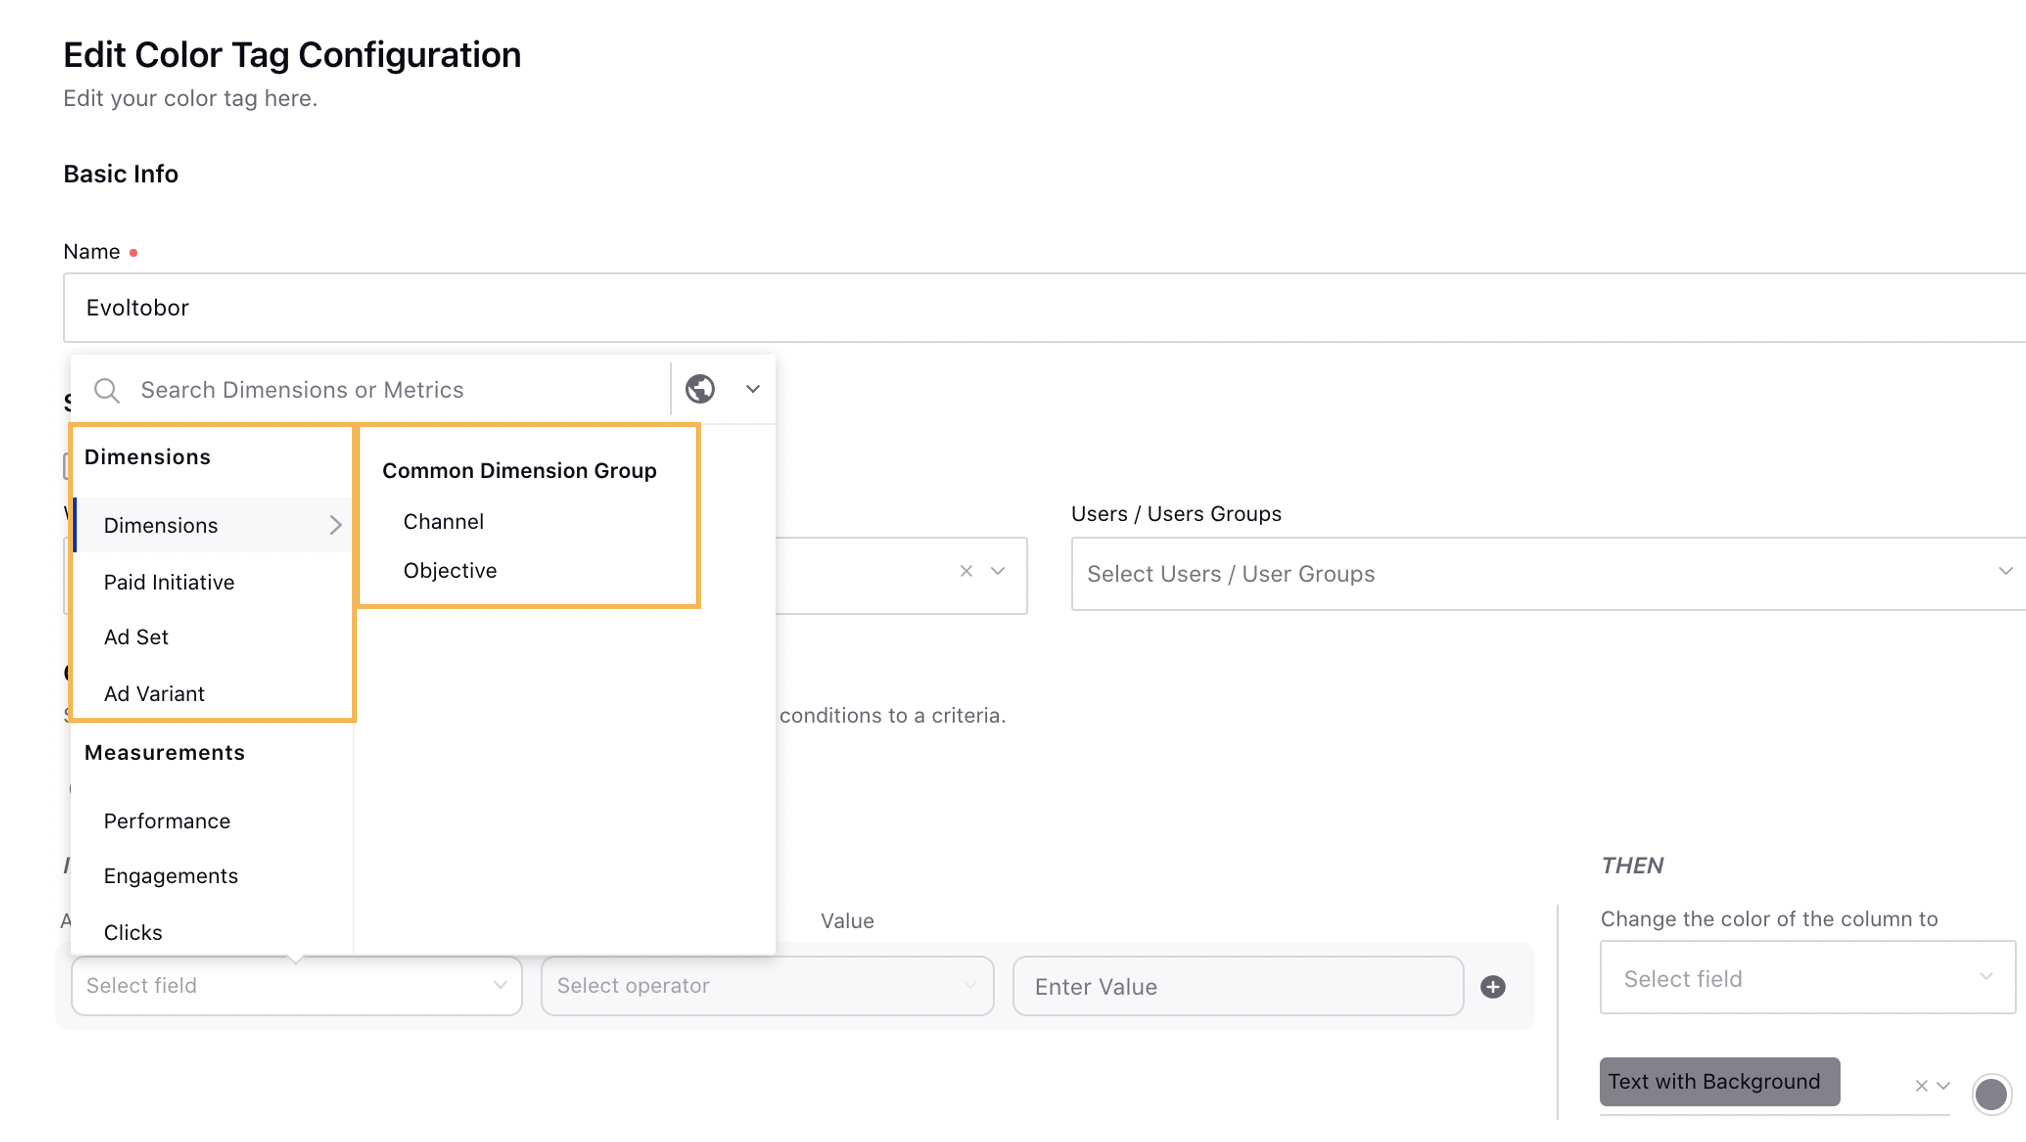Click the dropdown chevron next to Users Groups

click(x=2004, y=572)
